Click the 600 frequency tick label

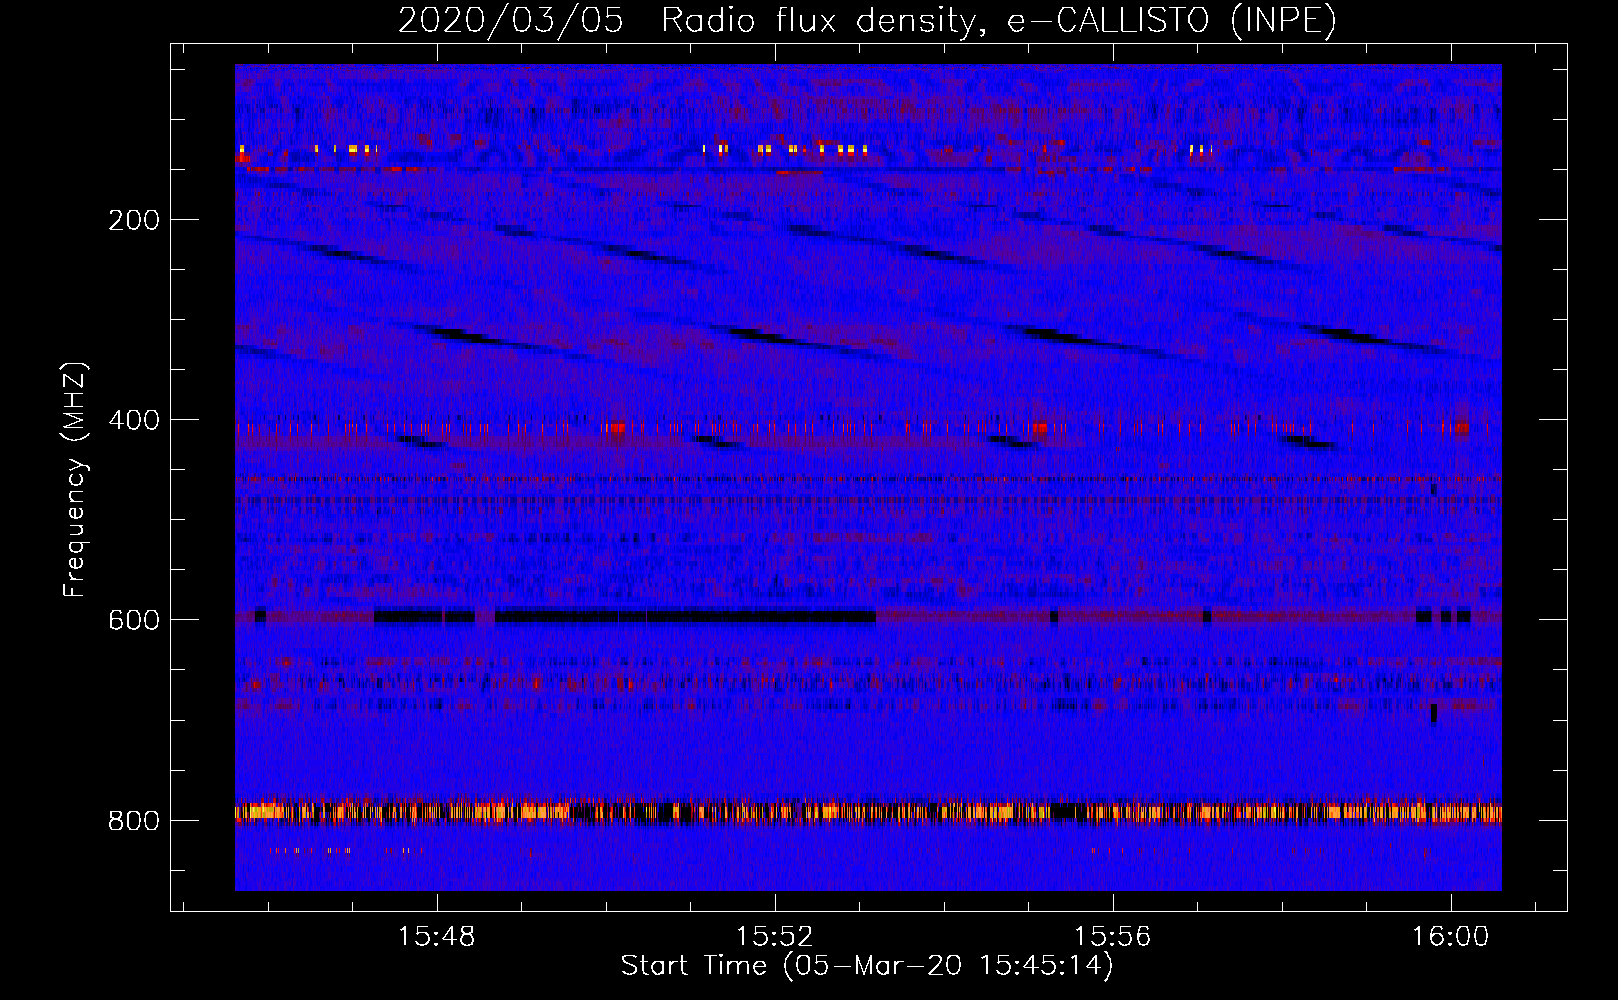click(133, 620)
